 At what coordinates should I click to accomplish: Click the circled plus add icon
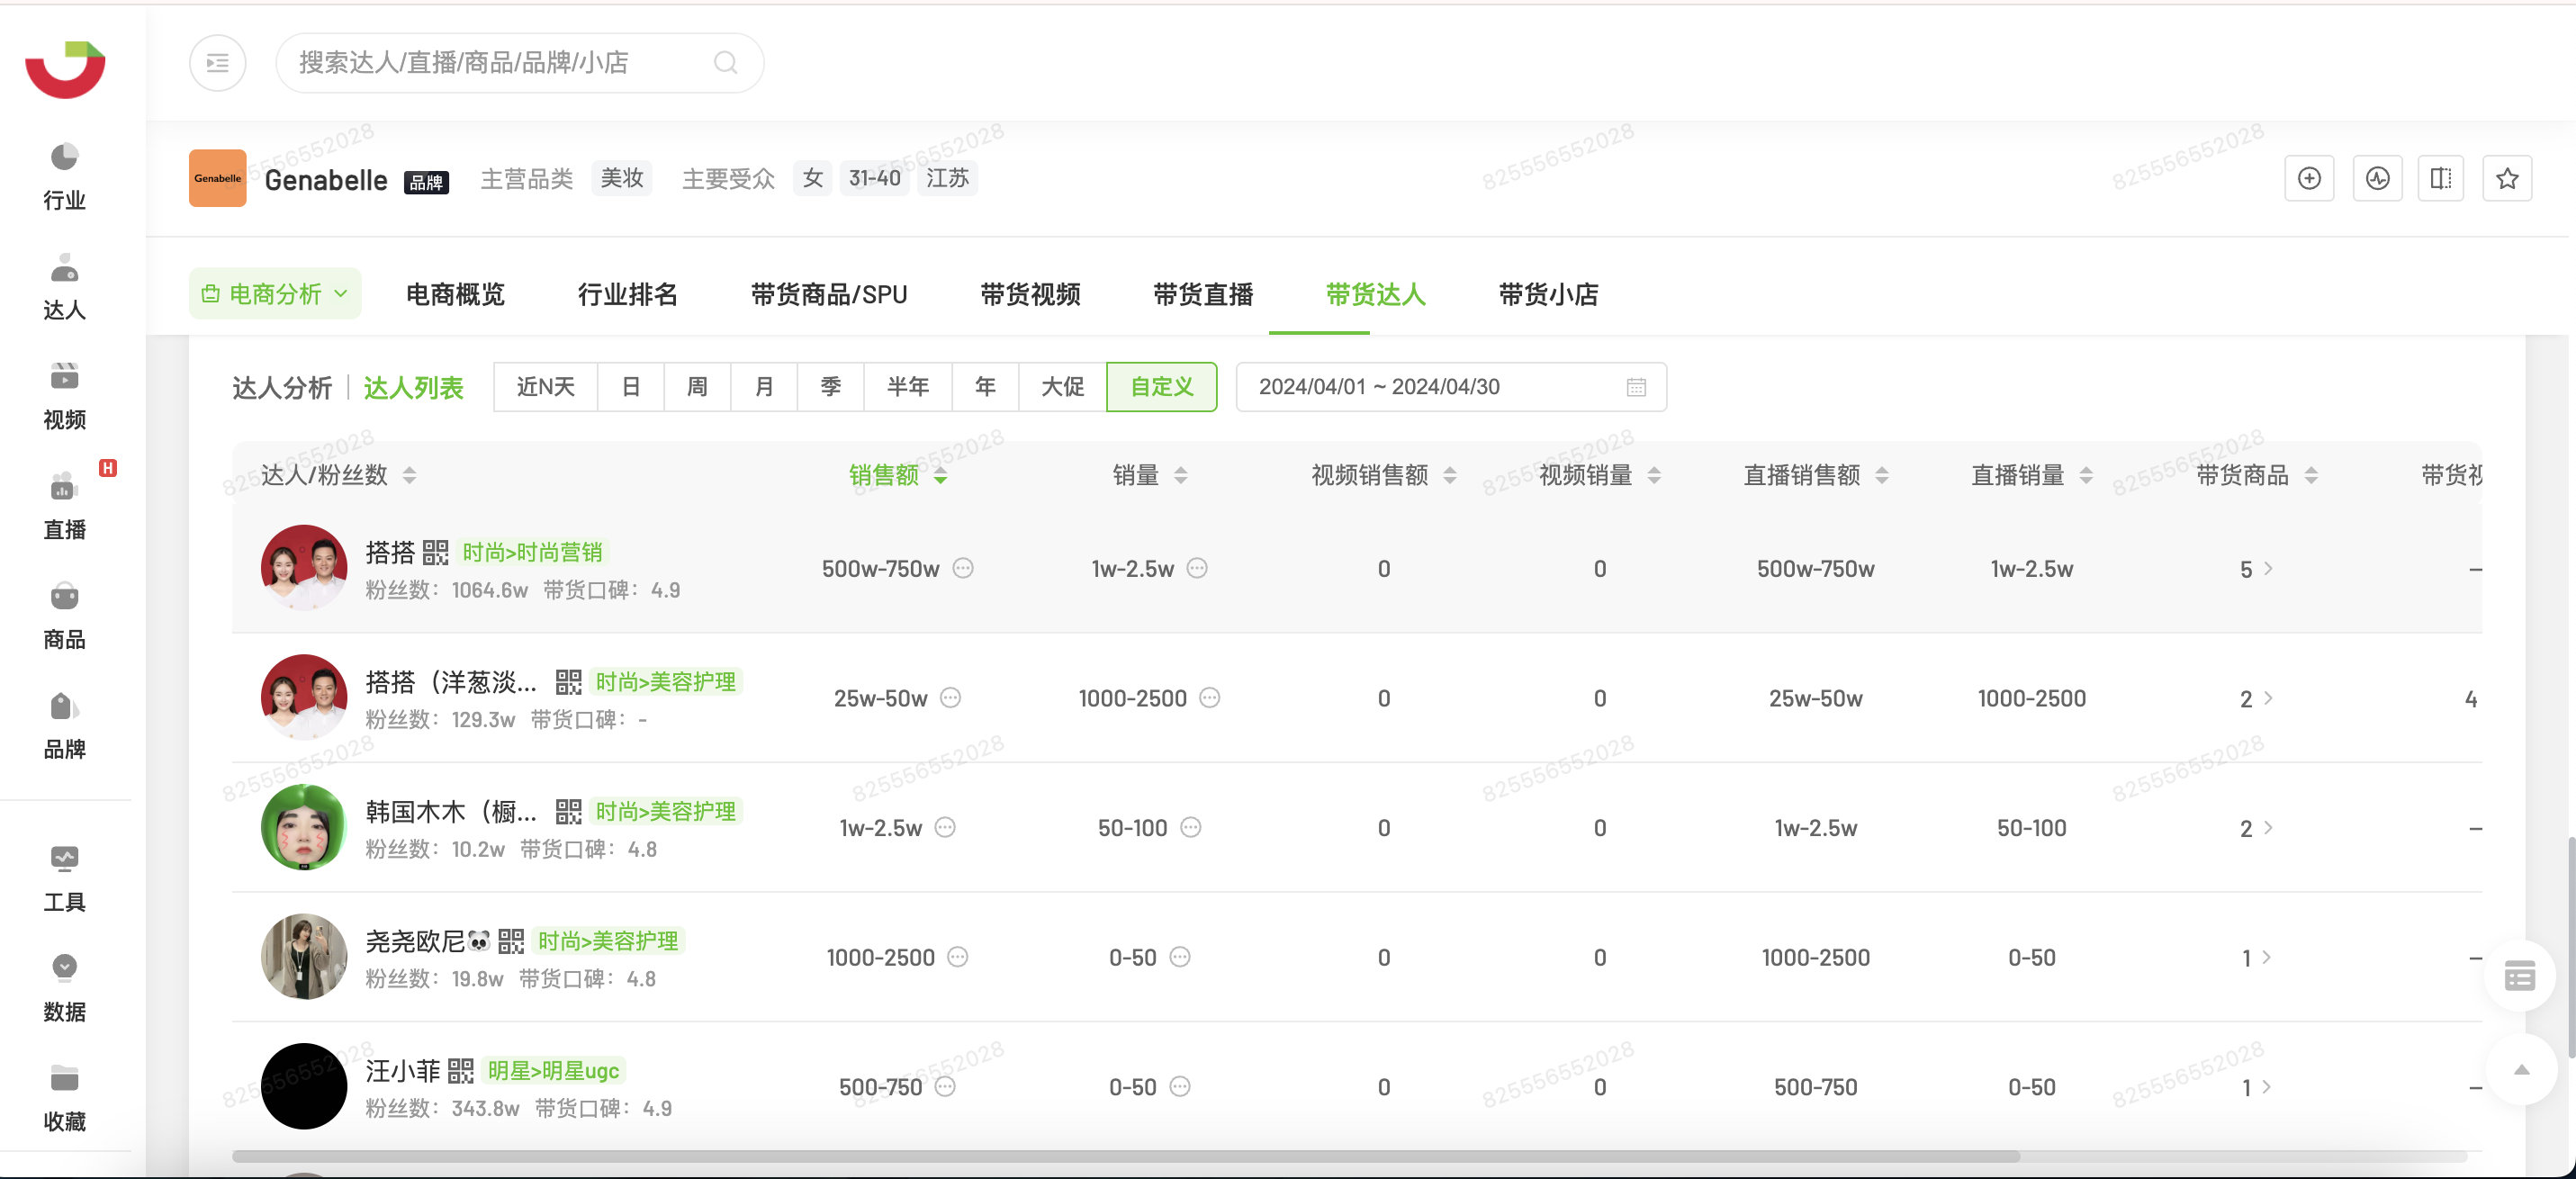pos(2308,179)
